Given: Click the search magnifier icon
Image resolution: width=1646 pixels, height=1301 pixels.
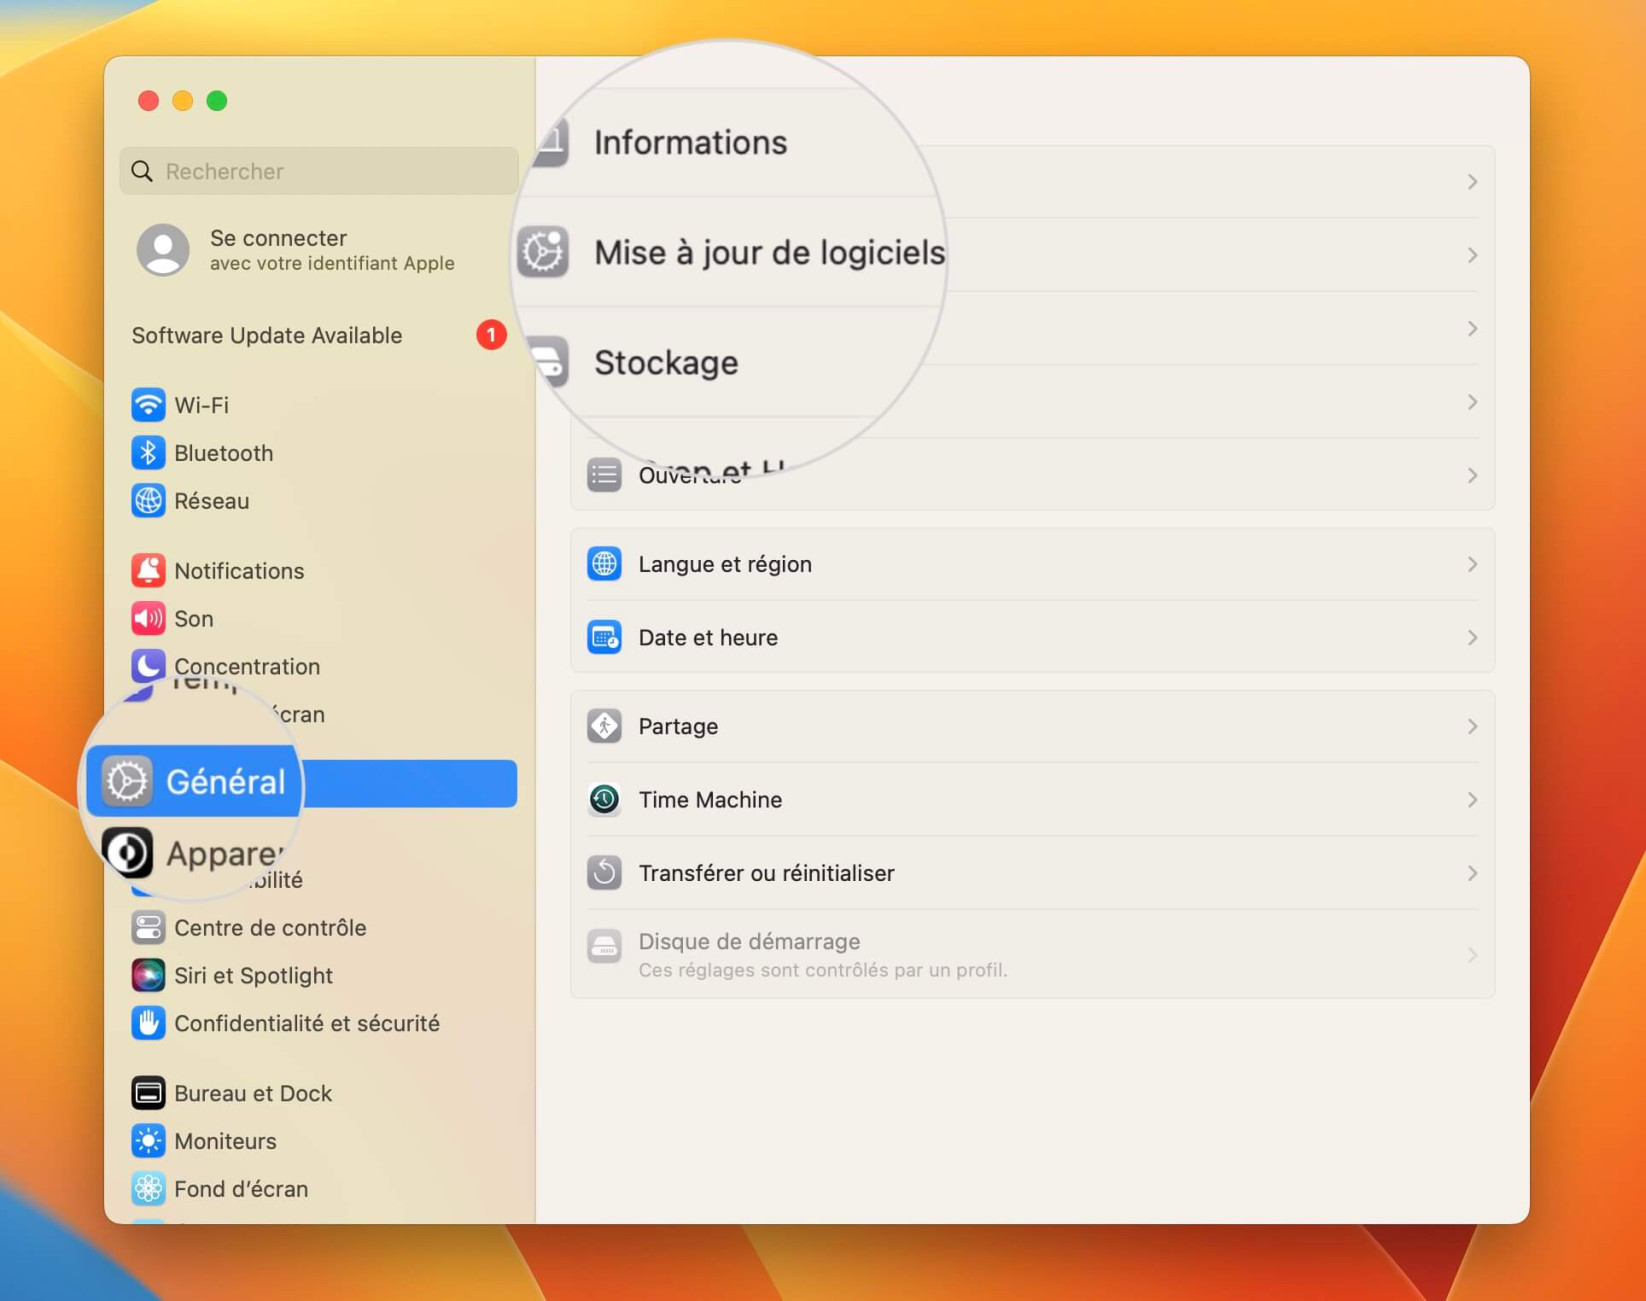Looking at the screenshot, I should 142,171.
